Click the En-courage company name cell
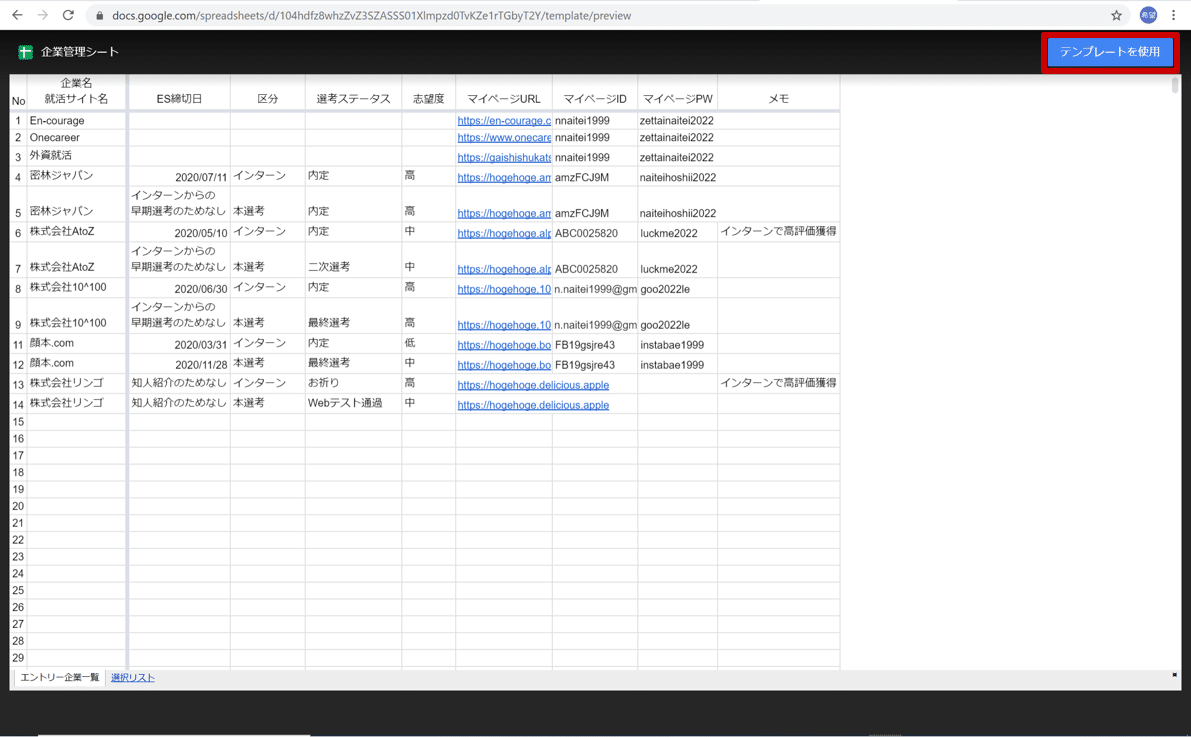 [x=76, y=120]
